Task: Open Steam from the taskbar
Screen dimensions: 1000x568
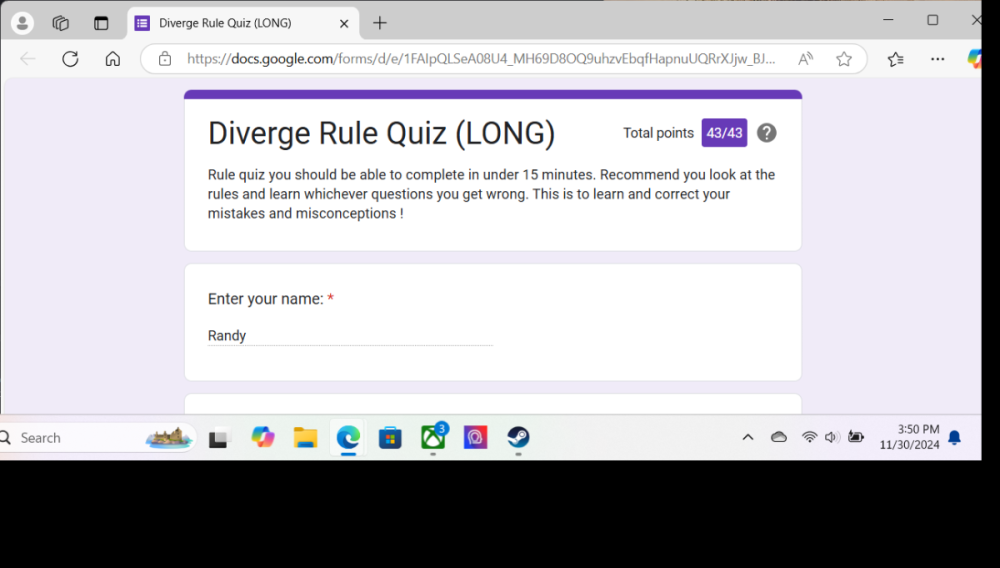Action: (x=517, y=437)
